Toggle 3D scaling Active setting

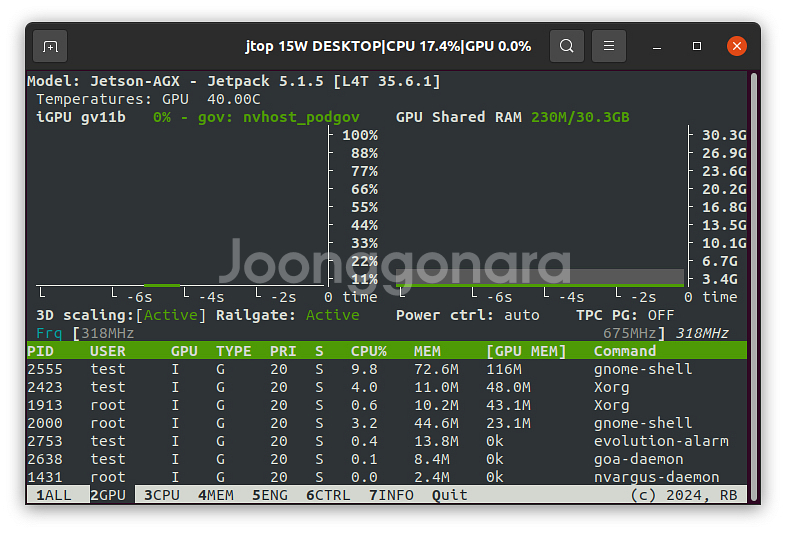(170, 315)
